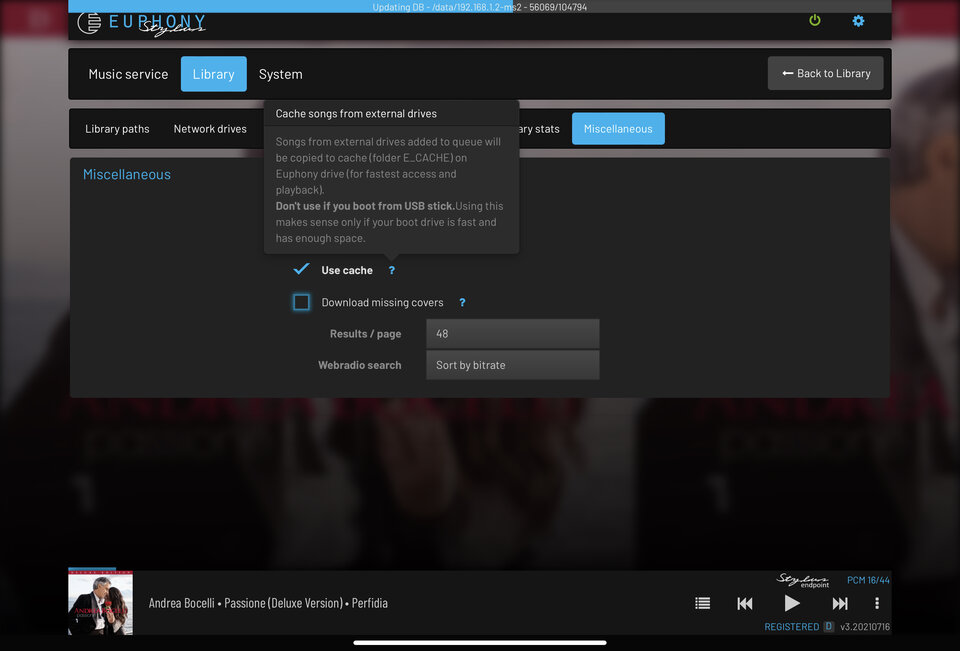Image resolution: width=960 pixels, height=651 pixels.
Task: Click the REGISTERED status link
Action: pyautogui.click(x=792, y=627)
